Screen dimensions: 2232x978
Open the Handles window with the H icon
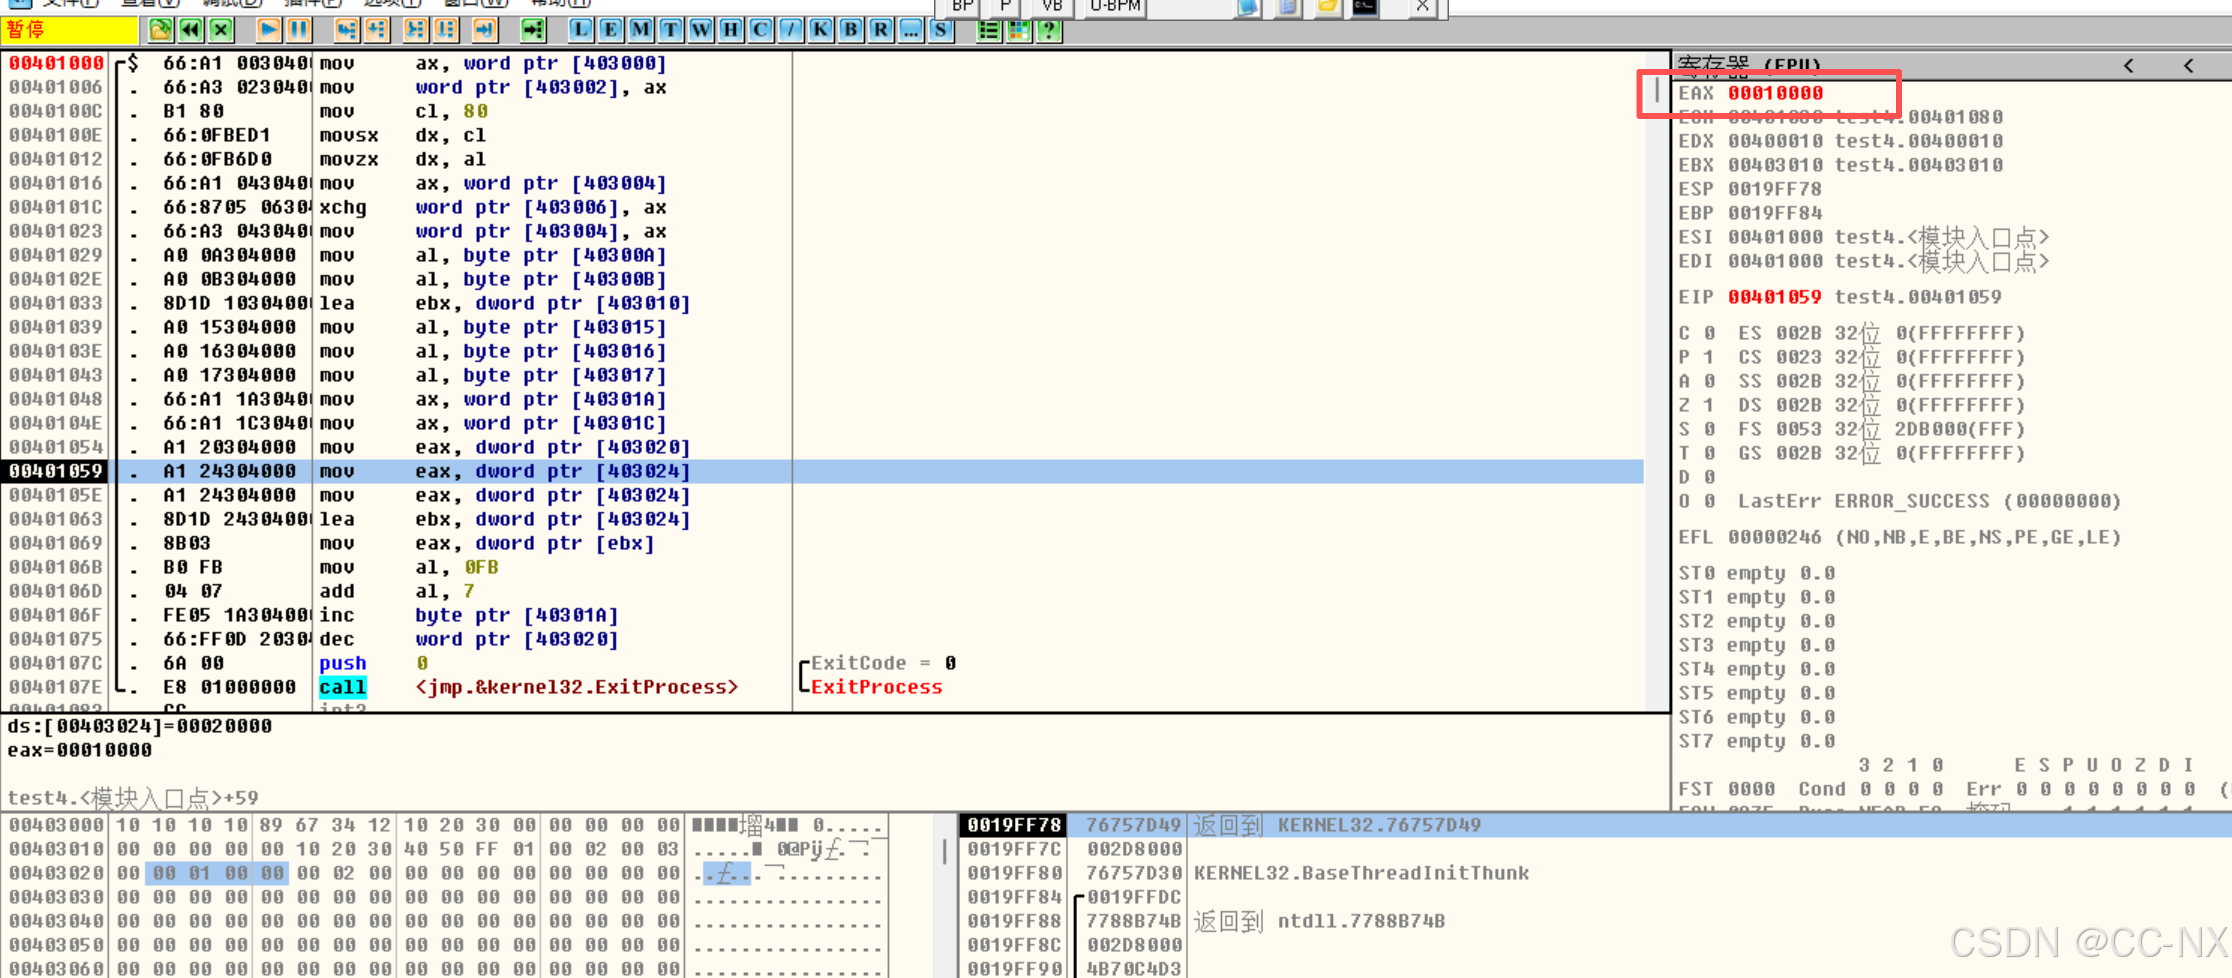(x=731, y=30)
